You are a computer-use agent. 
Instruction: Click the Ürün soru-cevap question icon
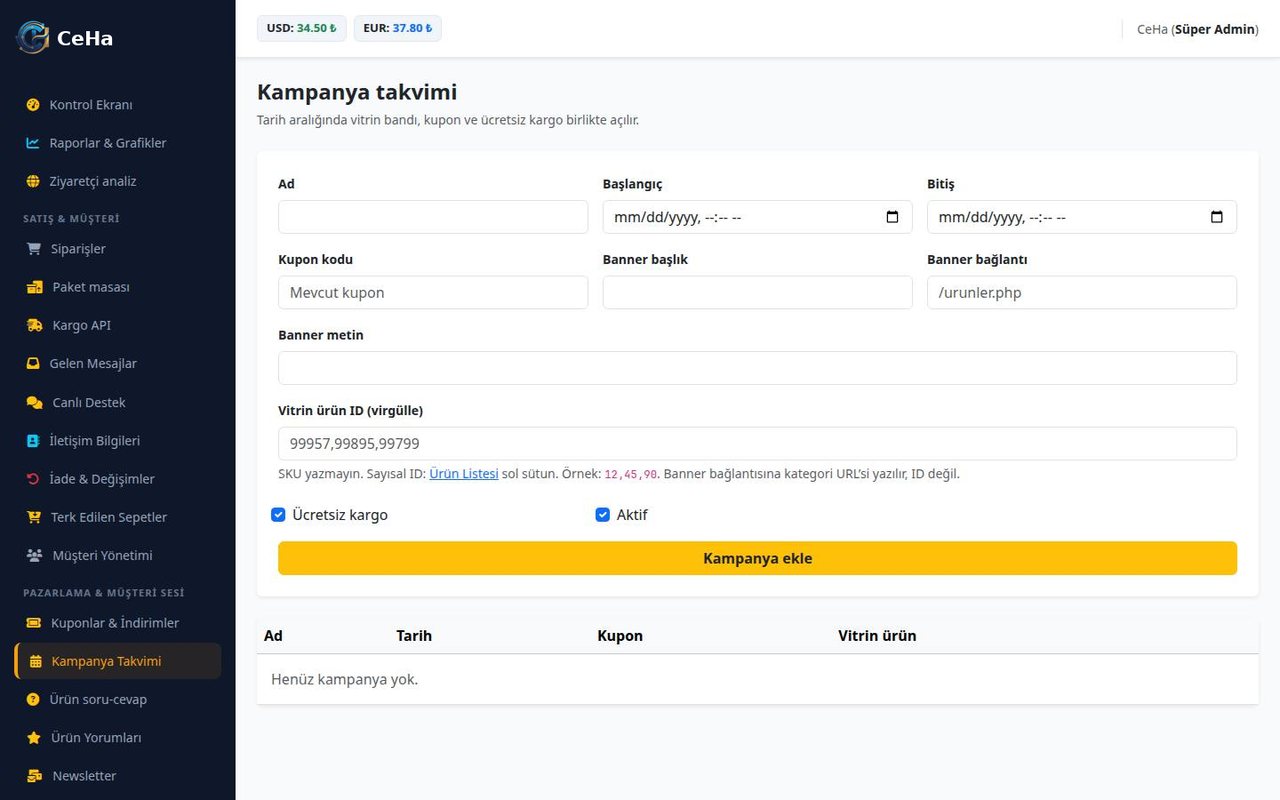coord(33,699)
